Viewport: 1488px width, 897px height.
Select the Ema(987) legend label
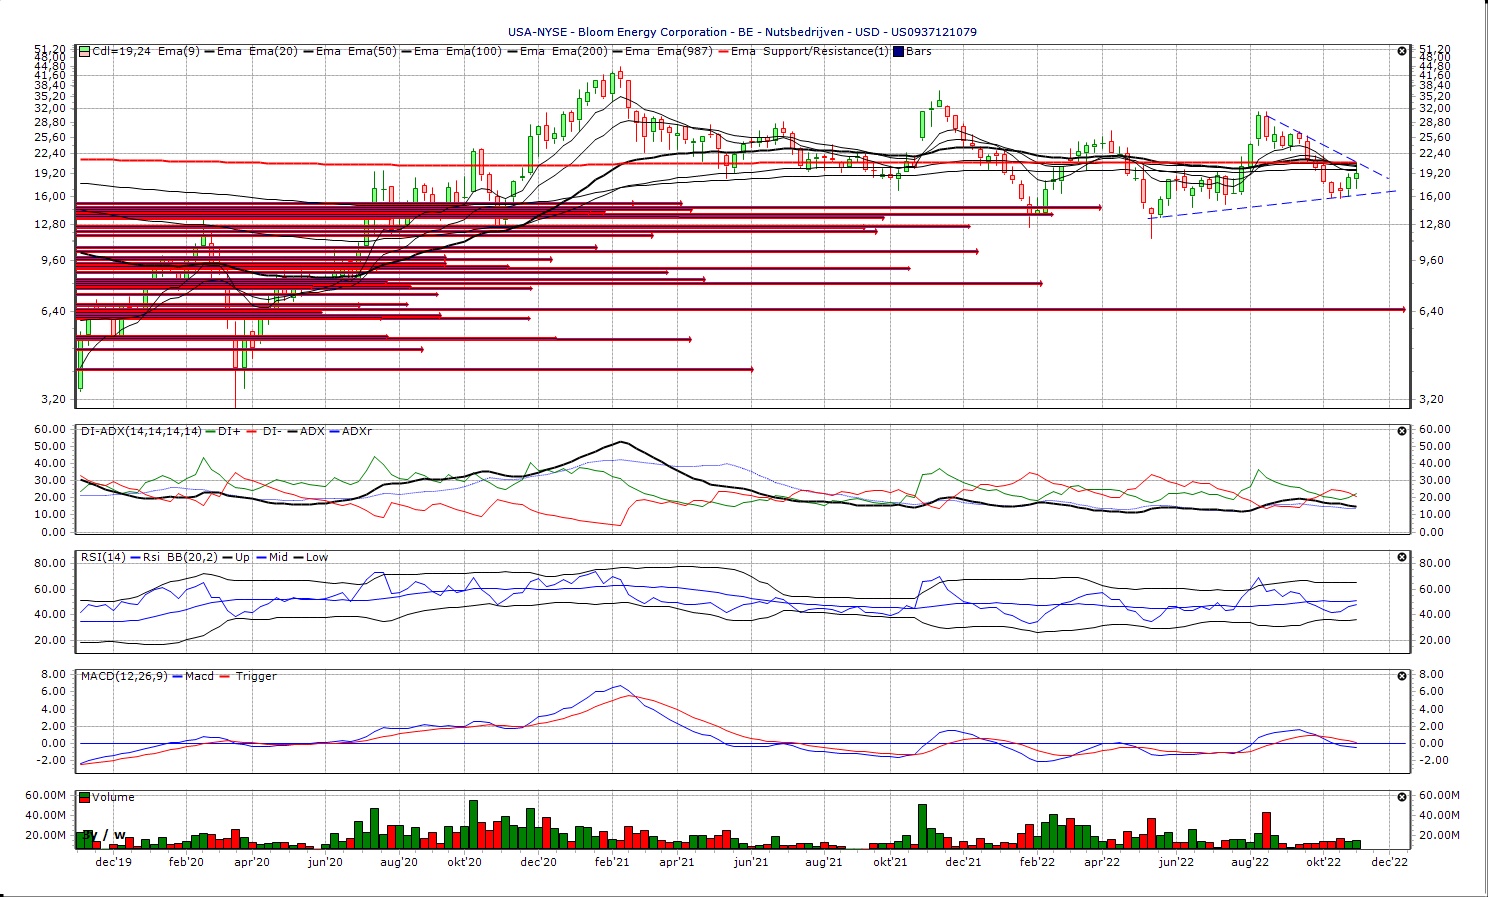pos(684,51)
